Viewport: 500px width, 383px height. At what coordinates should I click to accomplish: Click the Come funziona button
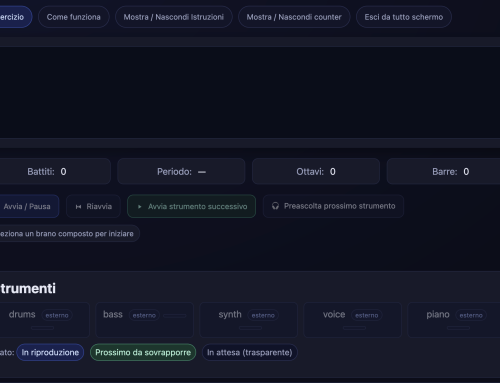tap(74, 17)
